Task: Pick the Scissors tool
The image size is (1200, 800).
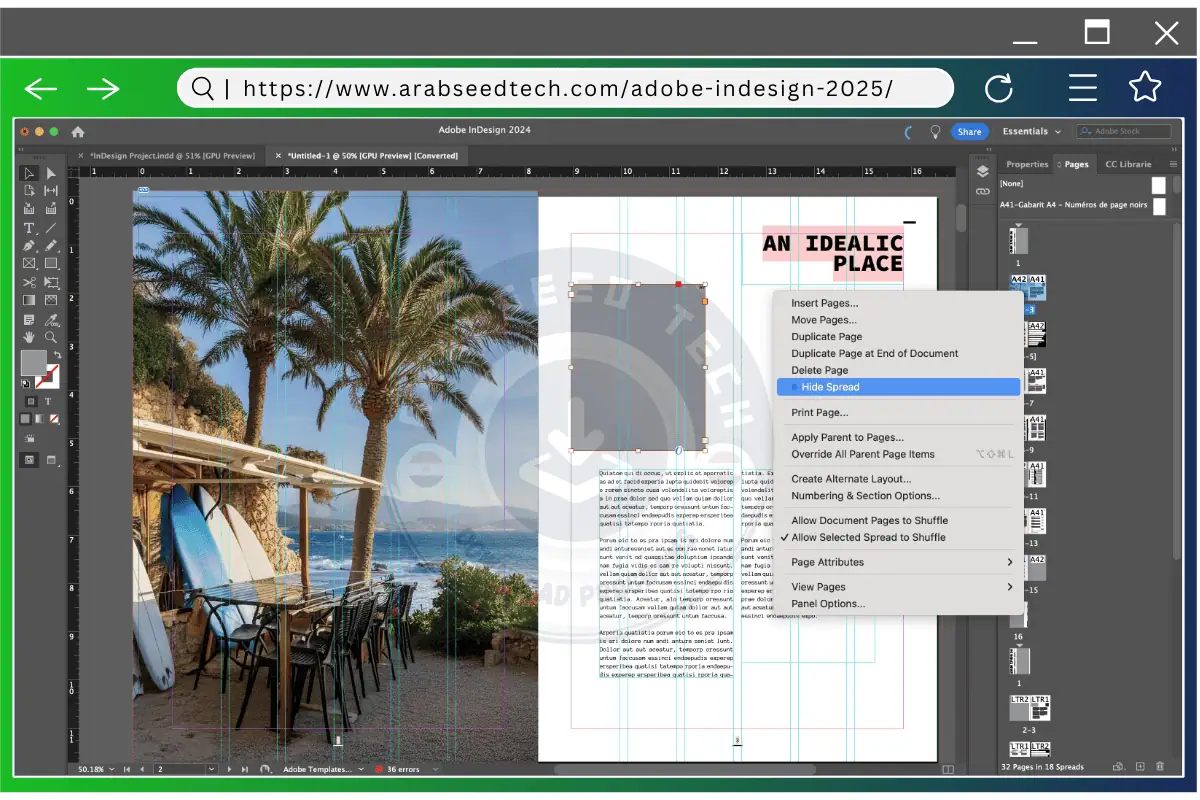Action: tap(29, 283)
